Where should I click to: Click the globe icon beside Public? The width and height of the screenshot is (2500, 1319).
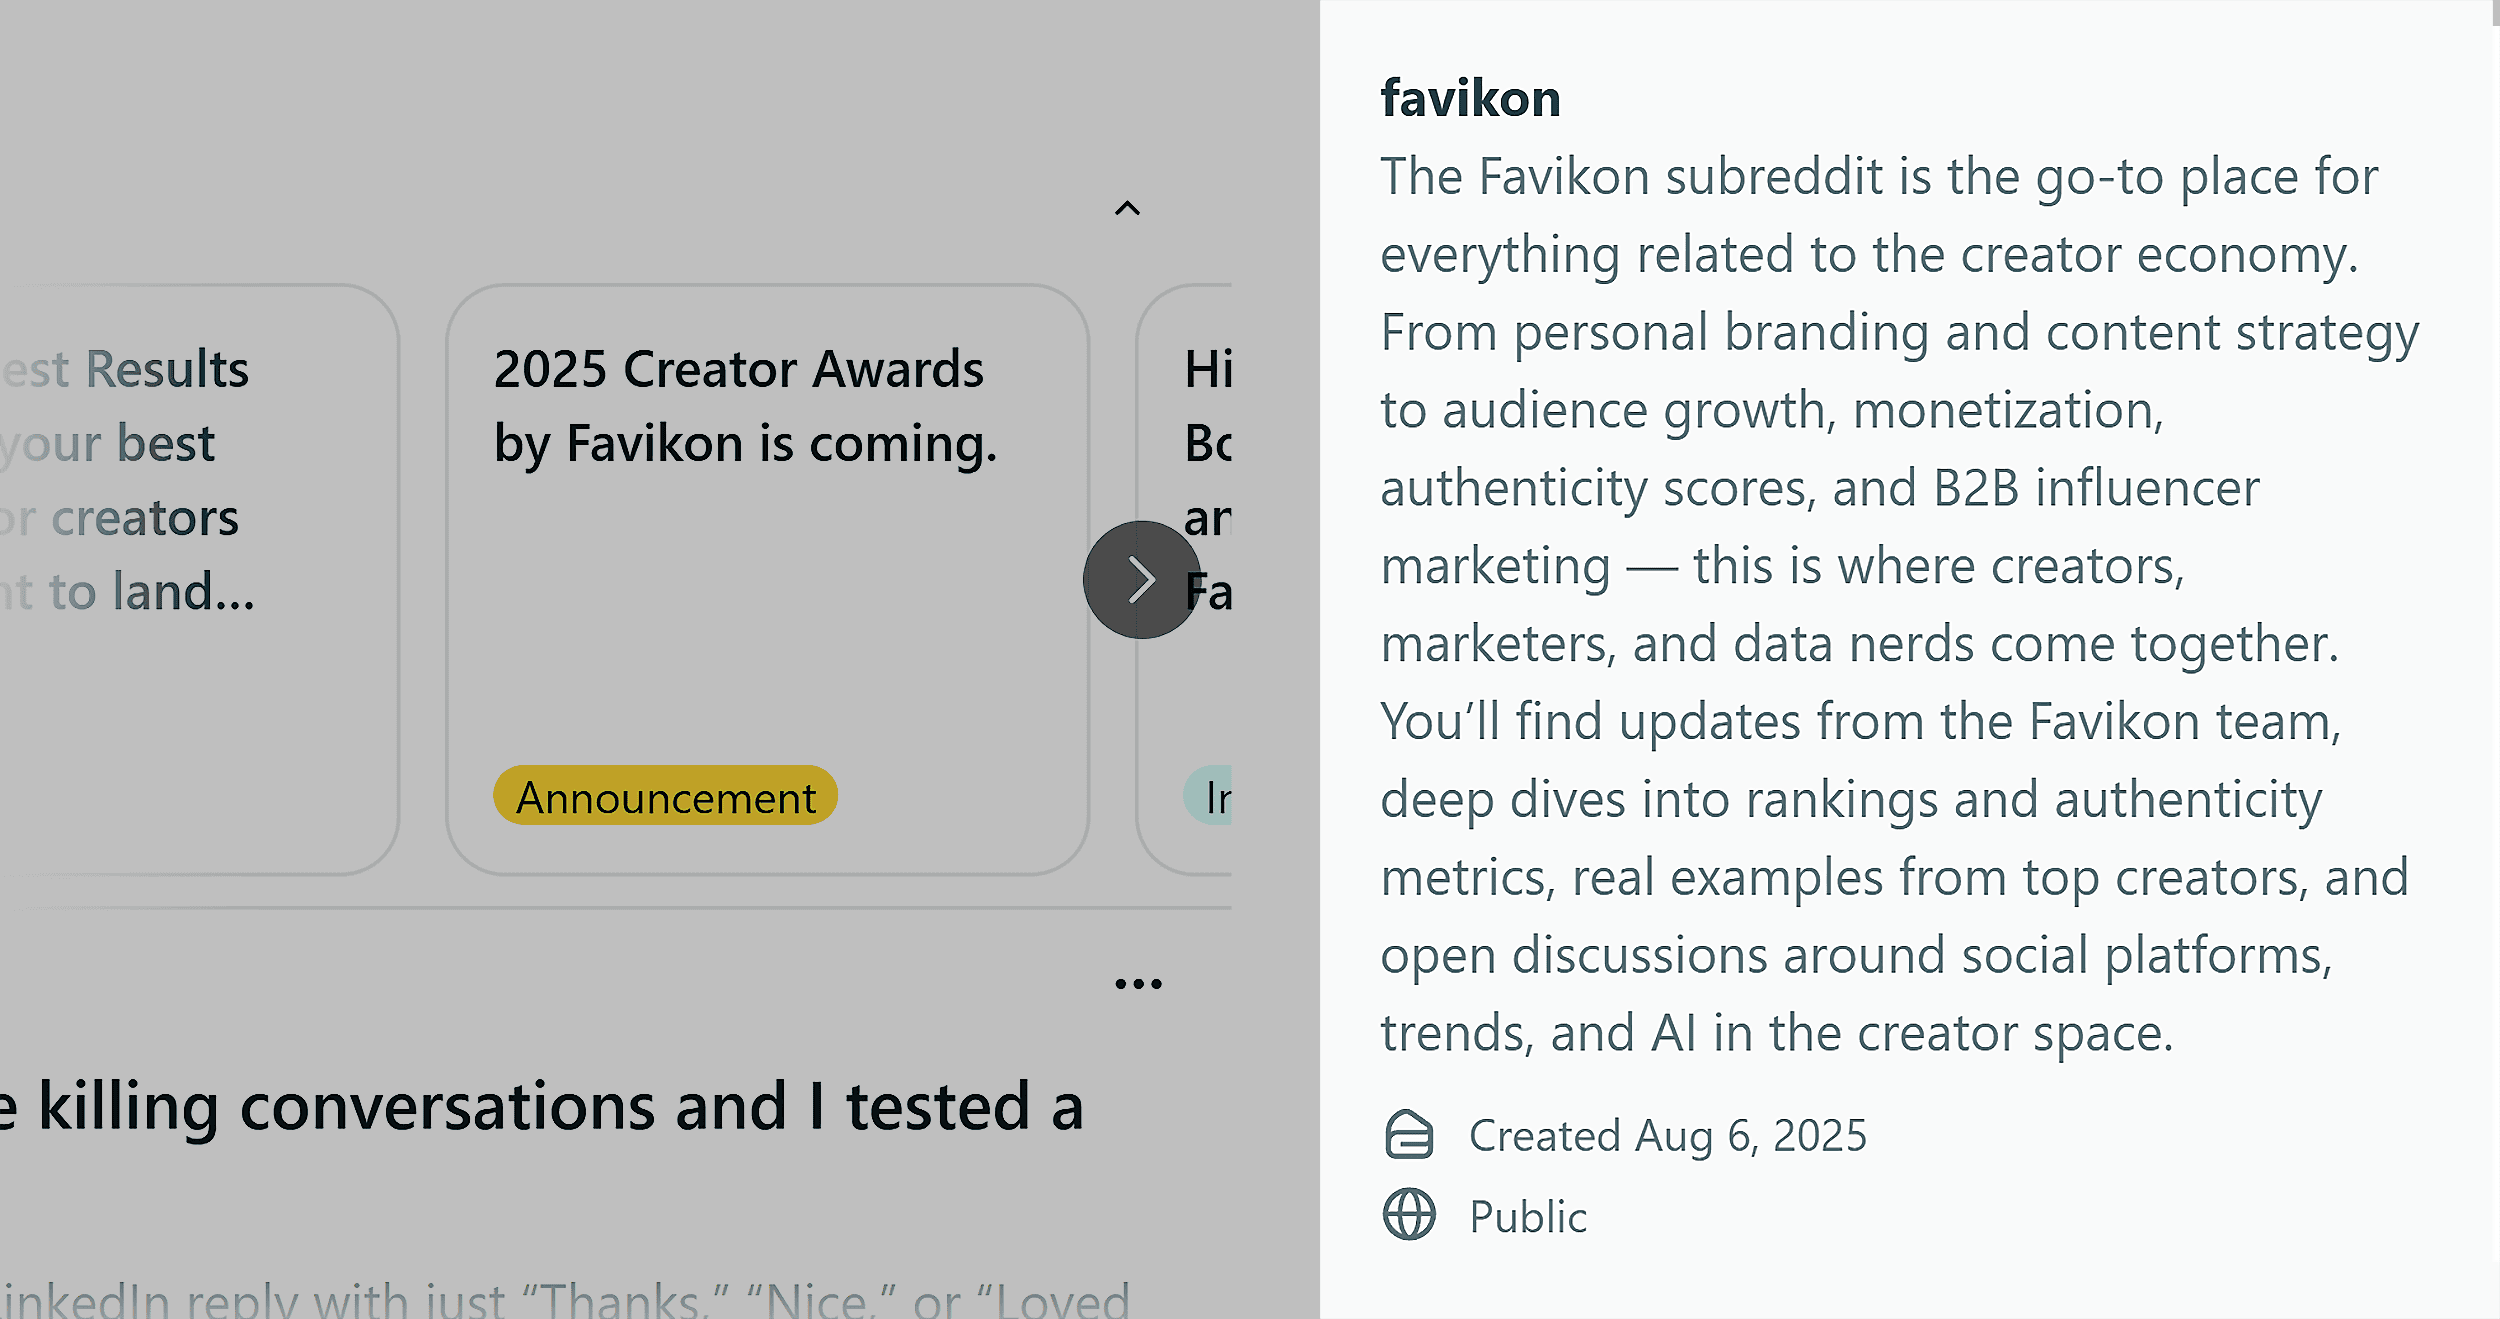click(1410, 1216)
